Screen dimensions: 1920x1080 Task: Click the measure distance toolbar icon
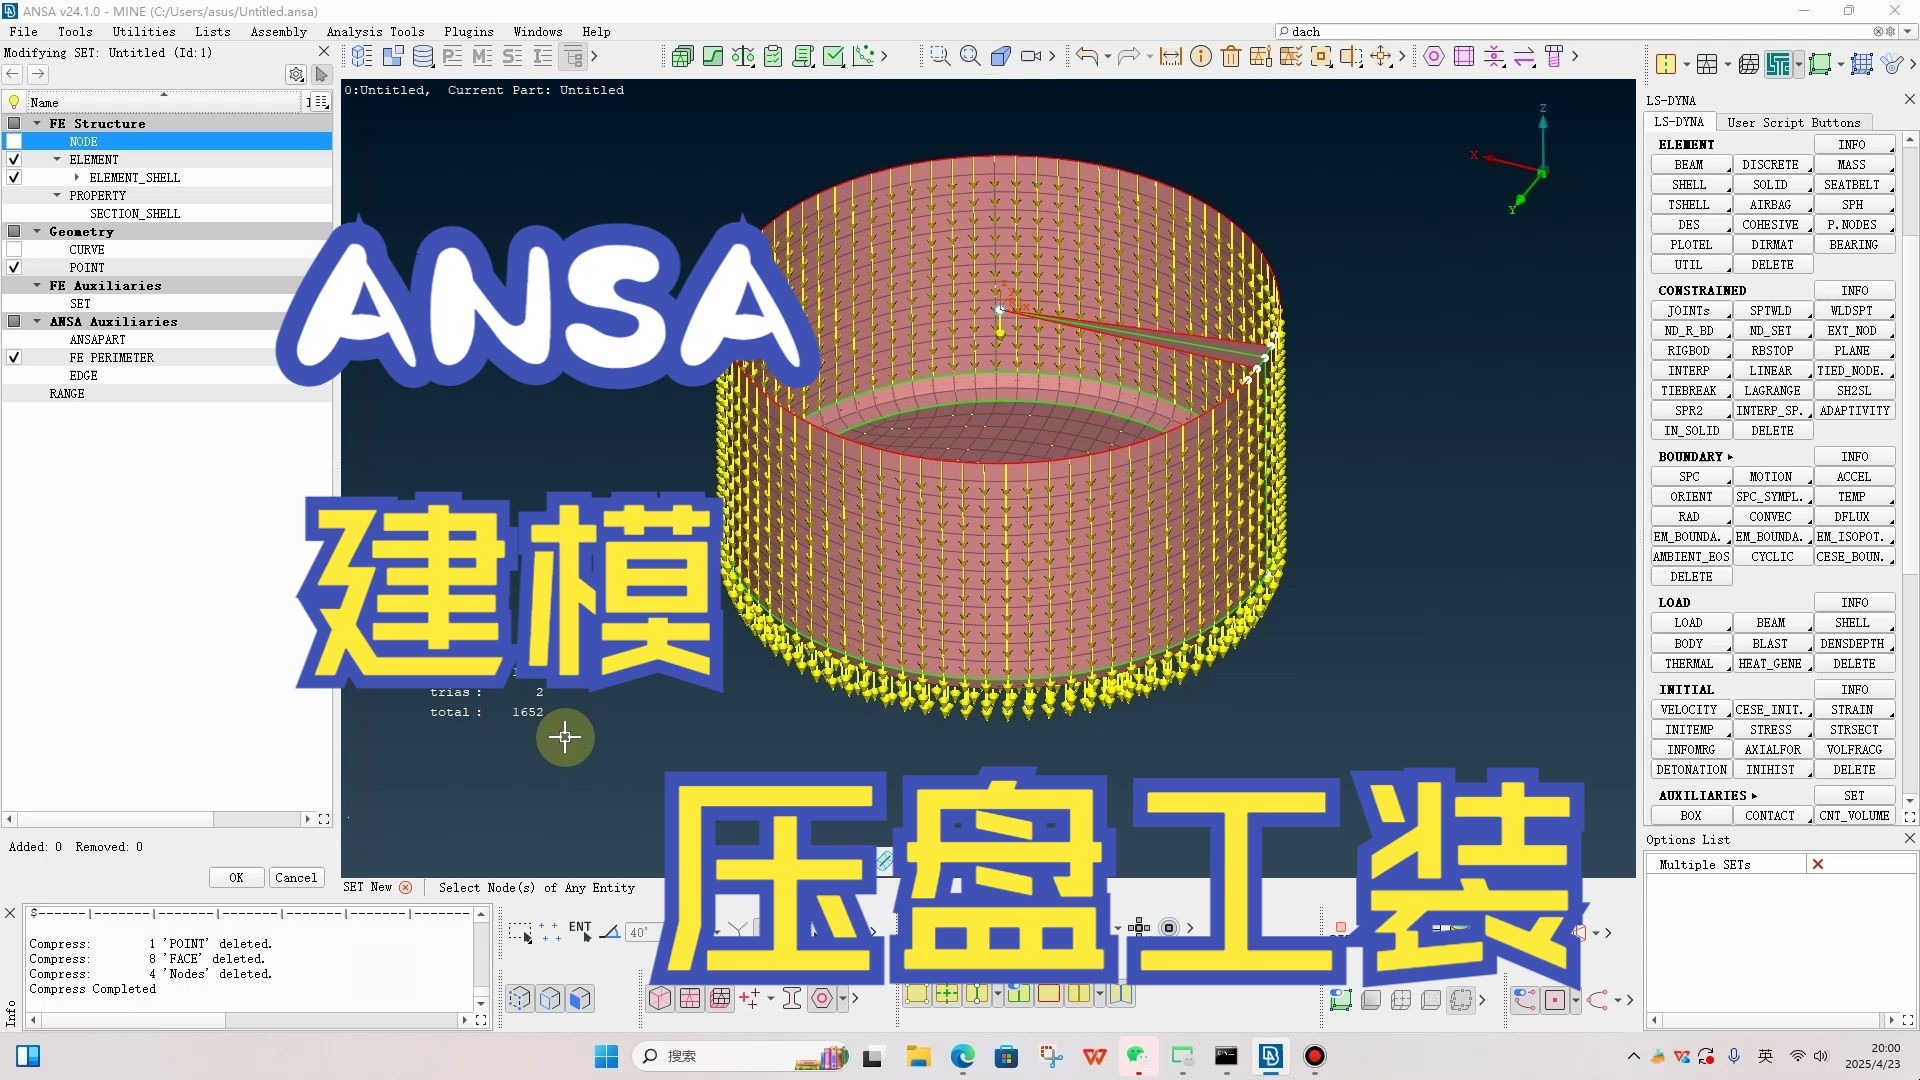point(1171,57)
